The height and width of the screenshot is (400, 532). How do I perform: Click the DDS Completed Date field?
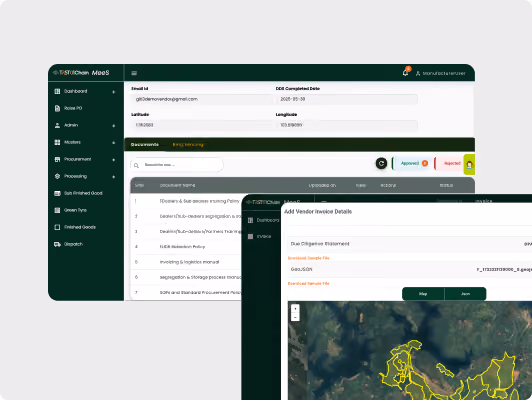[x=347, y=99]
